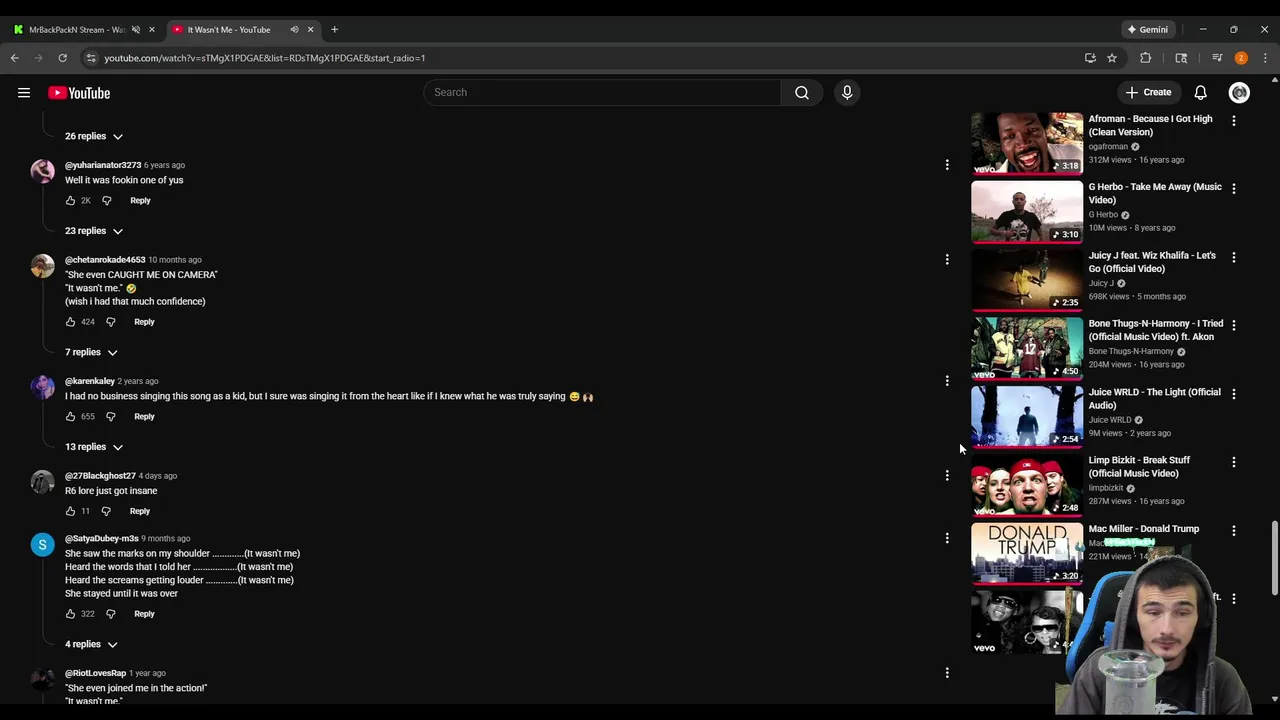Go to YouTube home via logo

point(79,93)
